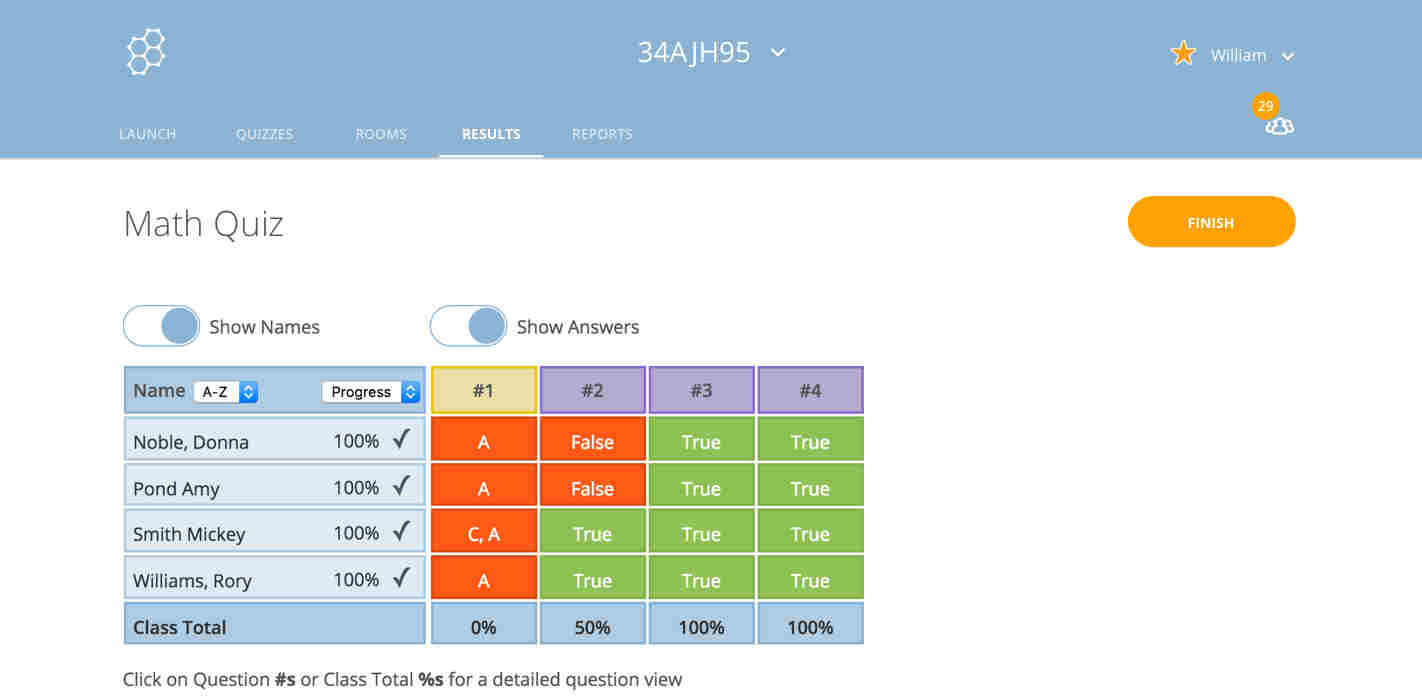
Task: Open the A-Z name sort dropdown
Action: (x=226, y=392)
